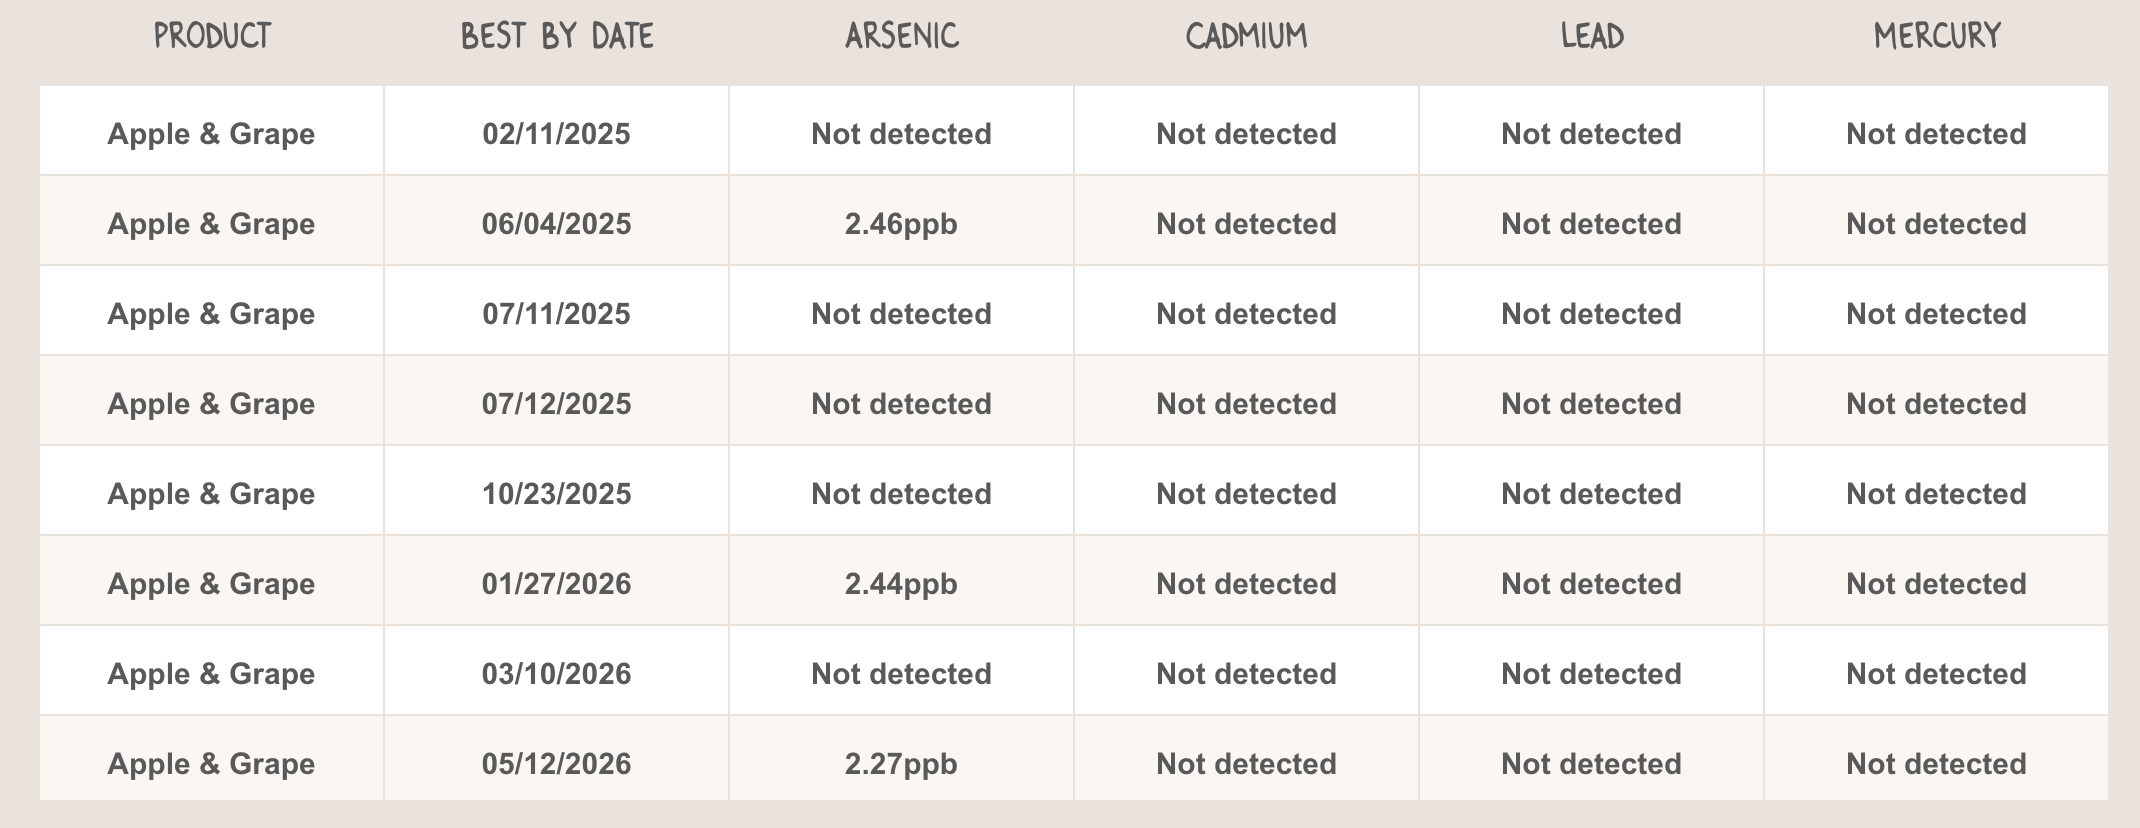
Task: Select the 2.46ppb arsenic value
Action: click(x=901, y=224)
